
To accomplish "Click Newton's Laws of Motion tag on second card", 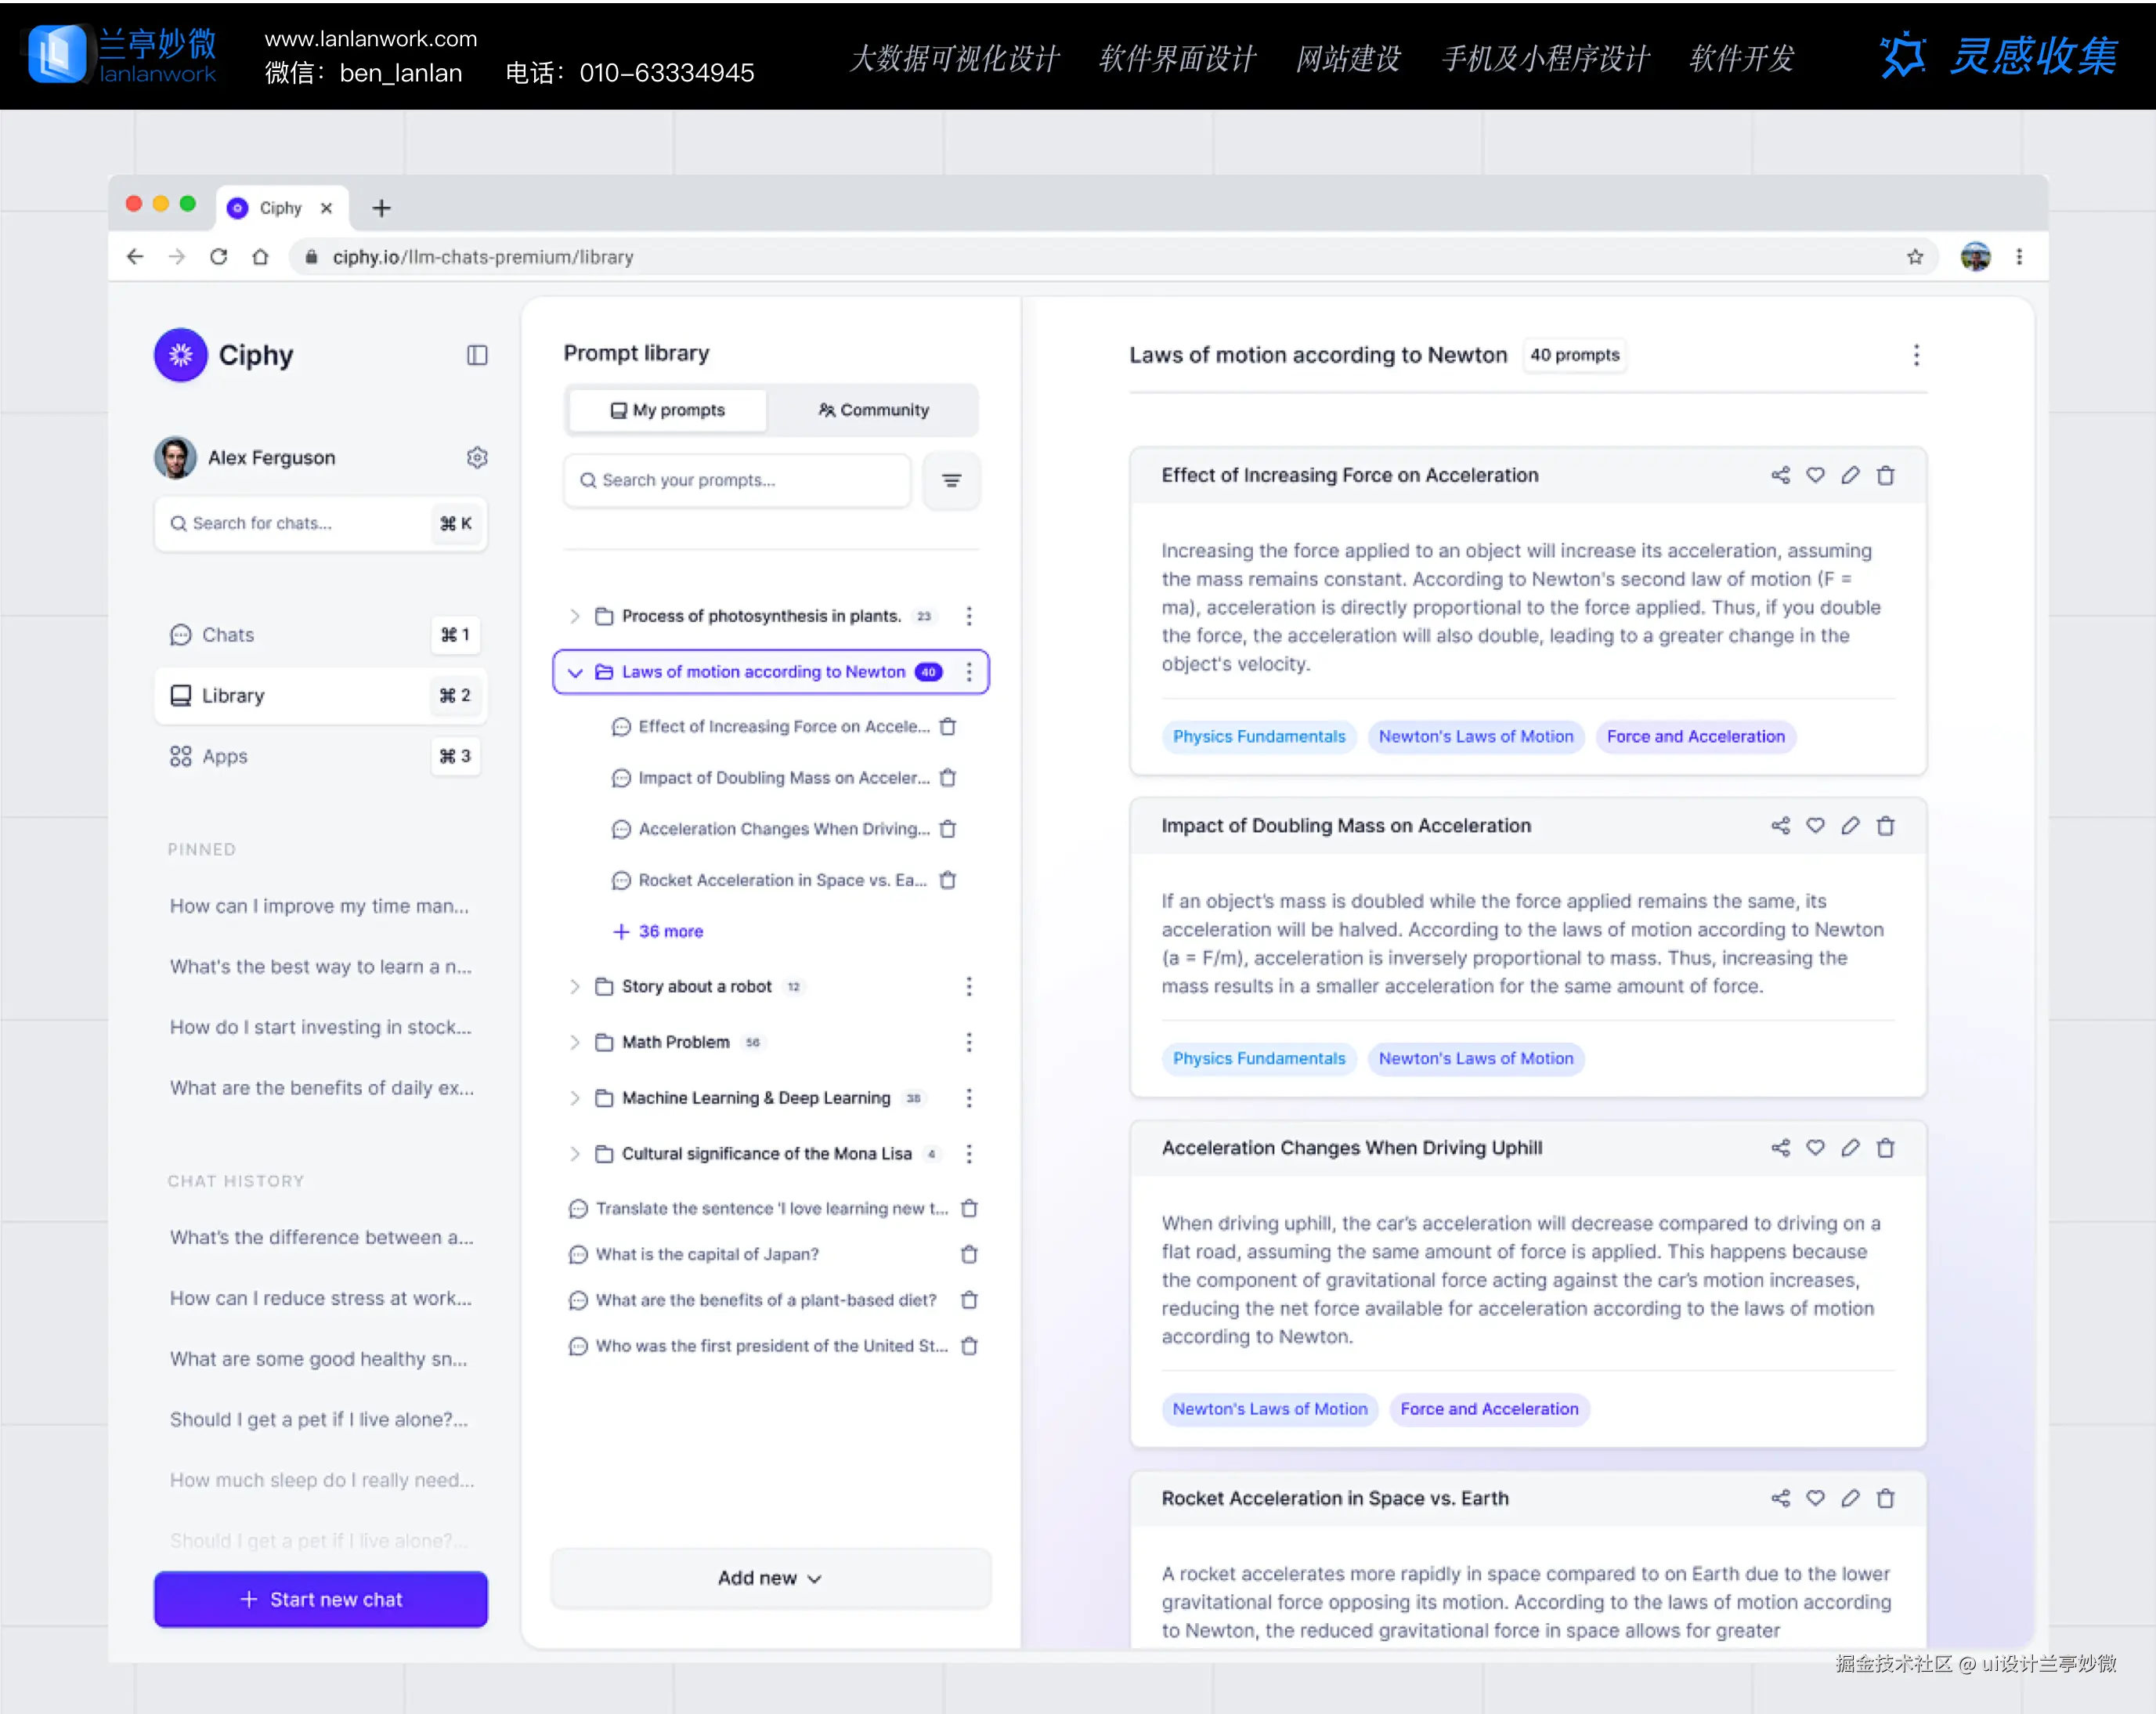I will 1475,1059.
